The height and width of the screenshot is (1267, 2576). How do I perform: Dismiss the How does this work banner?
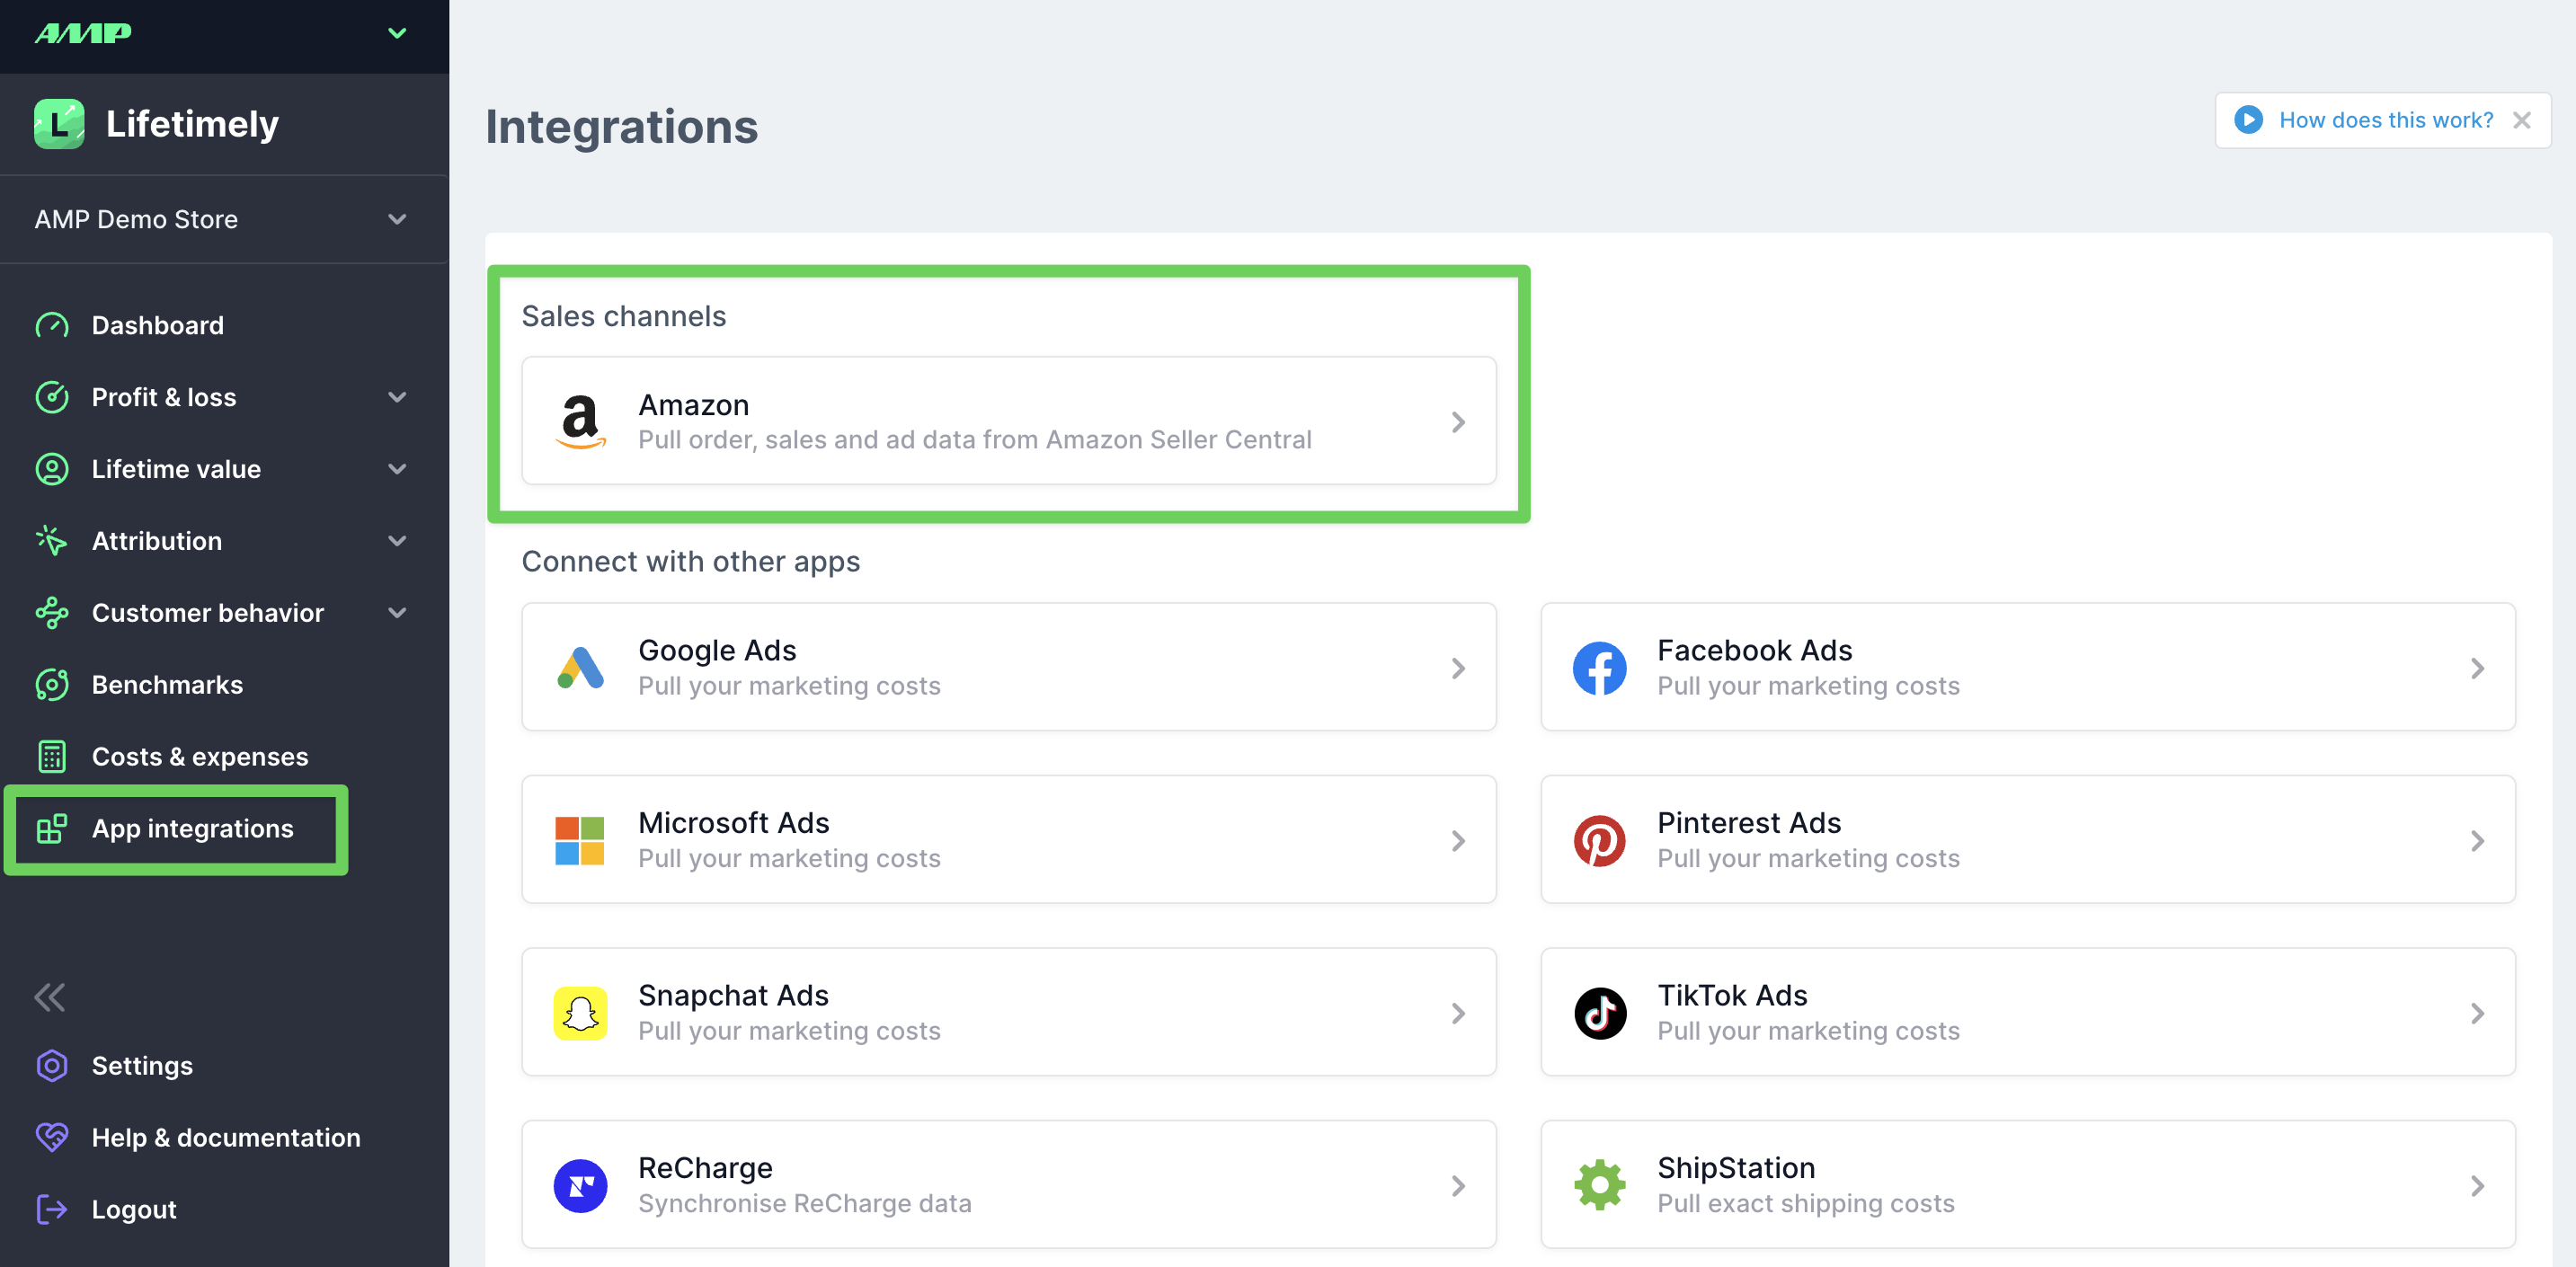tap(2522, 120)
